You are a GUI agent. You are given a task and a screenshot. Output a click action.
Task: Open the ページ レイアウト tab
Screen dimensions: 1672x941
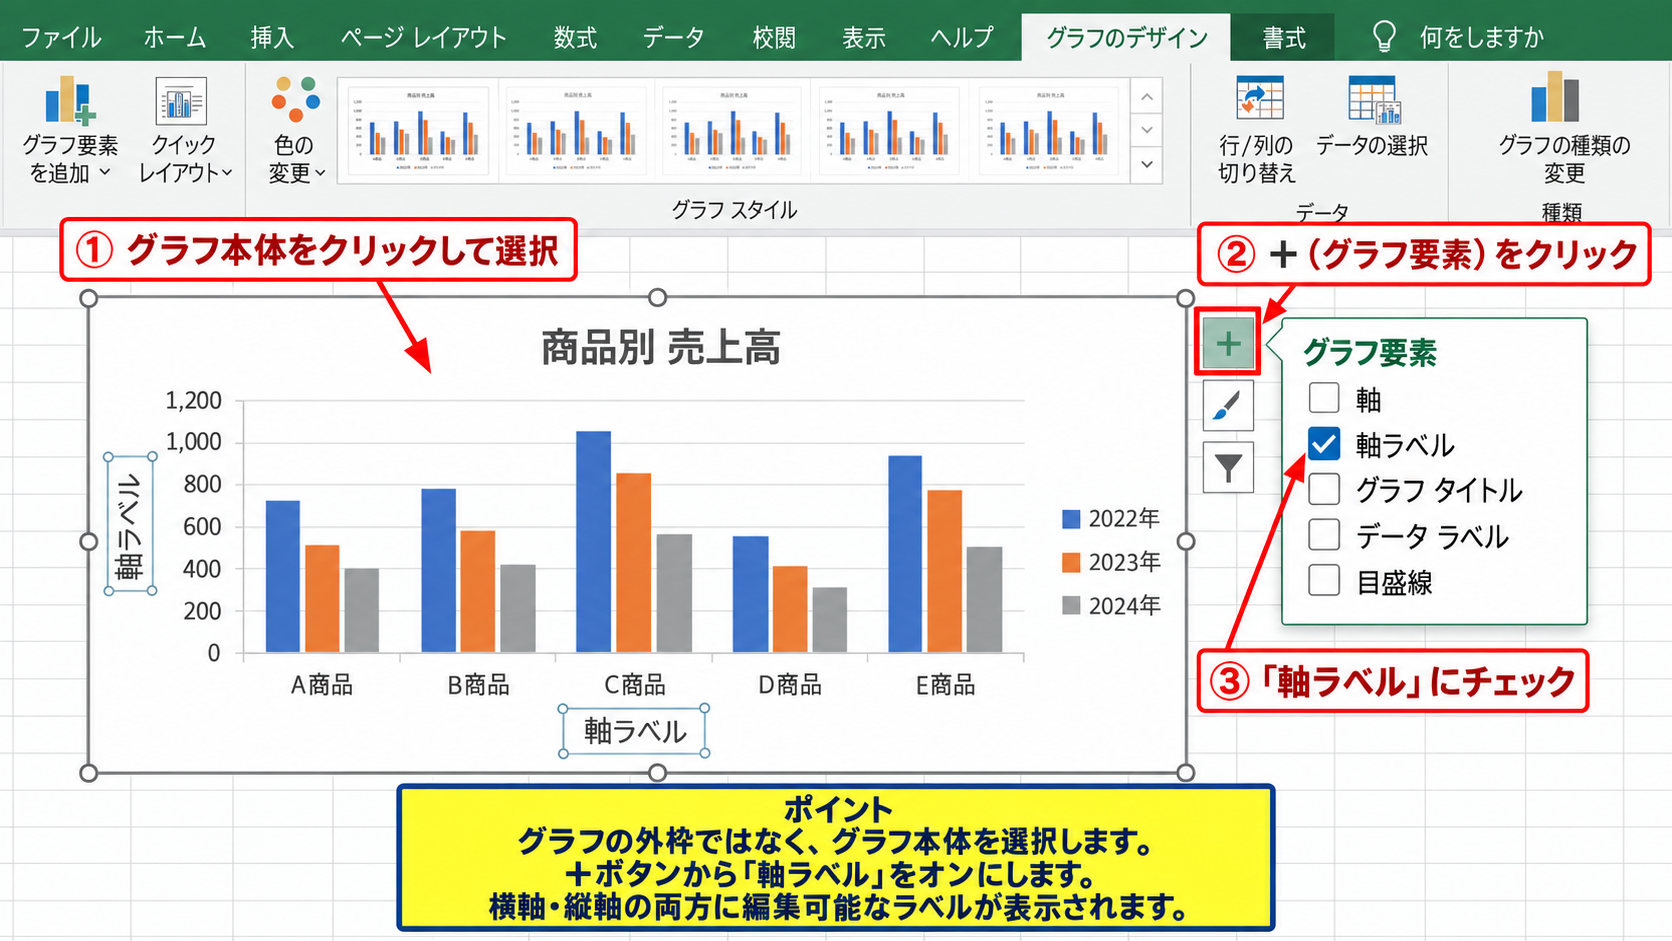424,38
